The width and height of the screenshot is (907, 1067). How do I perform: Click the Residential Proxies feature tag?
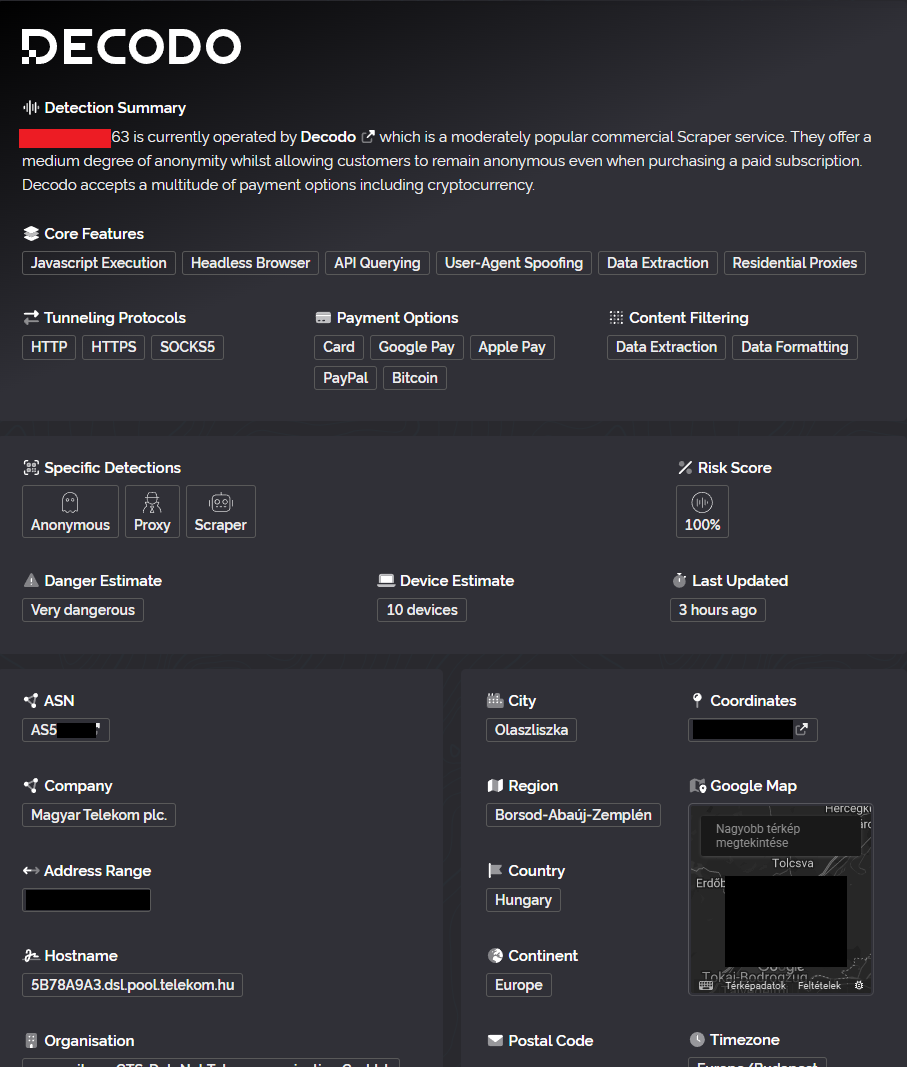point(794,263)
